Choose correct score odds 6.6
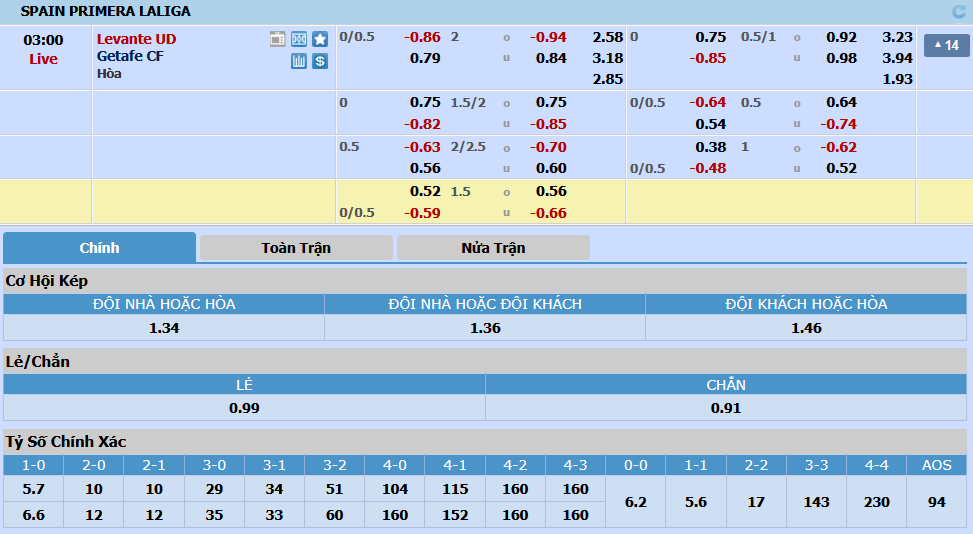Viewport: 973px width, 534px height. (x=34, y=515)
